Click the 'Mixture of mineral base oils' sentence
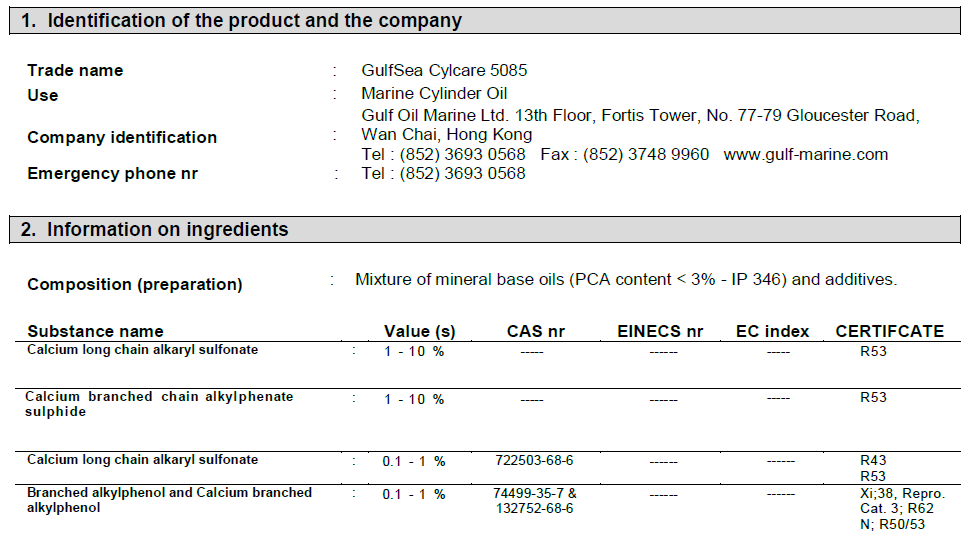Image resolution: width=971 pixels, height=536 pixels. coord(626,280)
